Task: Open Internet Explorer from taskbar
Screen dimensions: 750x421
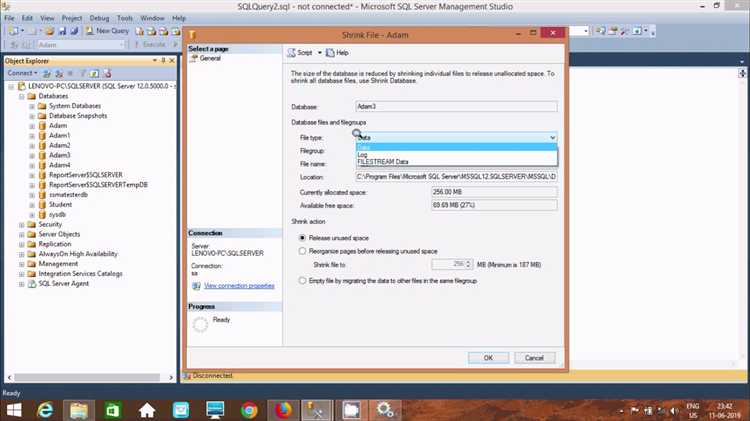Action: 45,410
